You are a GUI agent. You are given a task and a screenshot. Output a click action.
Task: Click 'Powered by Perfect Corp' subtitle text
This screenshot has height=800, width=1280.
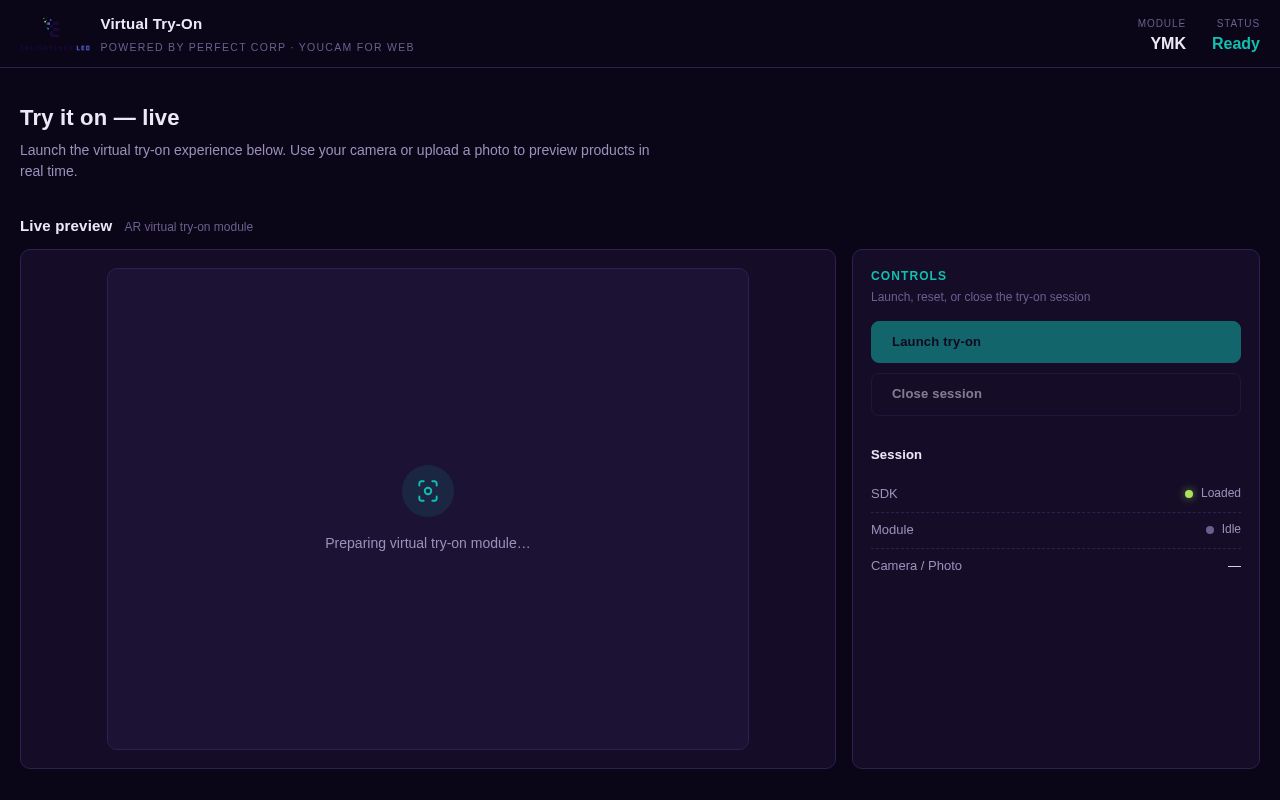click(257, 47)
